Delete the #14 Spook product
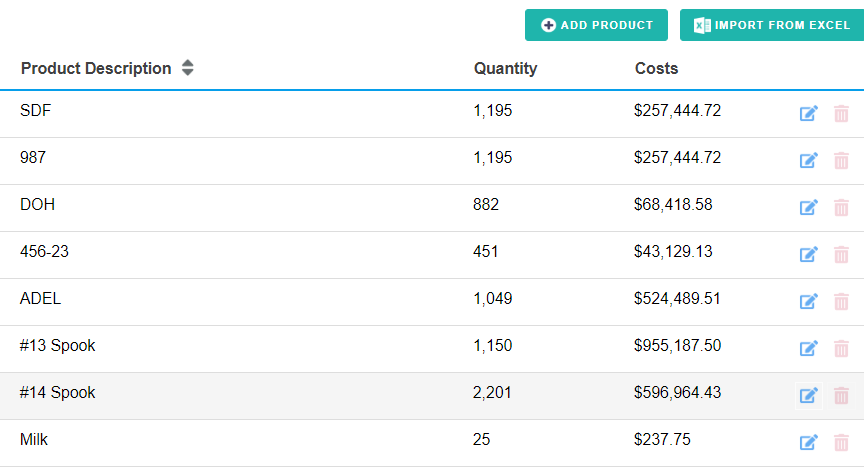 click(x=841, y=395)
